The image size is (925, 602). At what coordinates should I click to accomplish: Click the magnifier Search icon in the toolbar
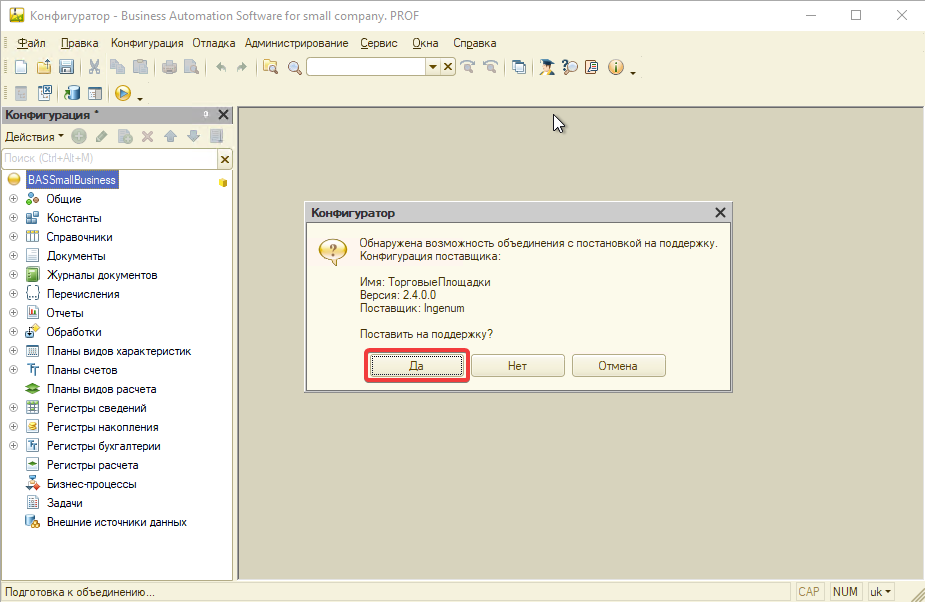[294, 67]
